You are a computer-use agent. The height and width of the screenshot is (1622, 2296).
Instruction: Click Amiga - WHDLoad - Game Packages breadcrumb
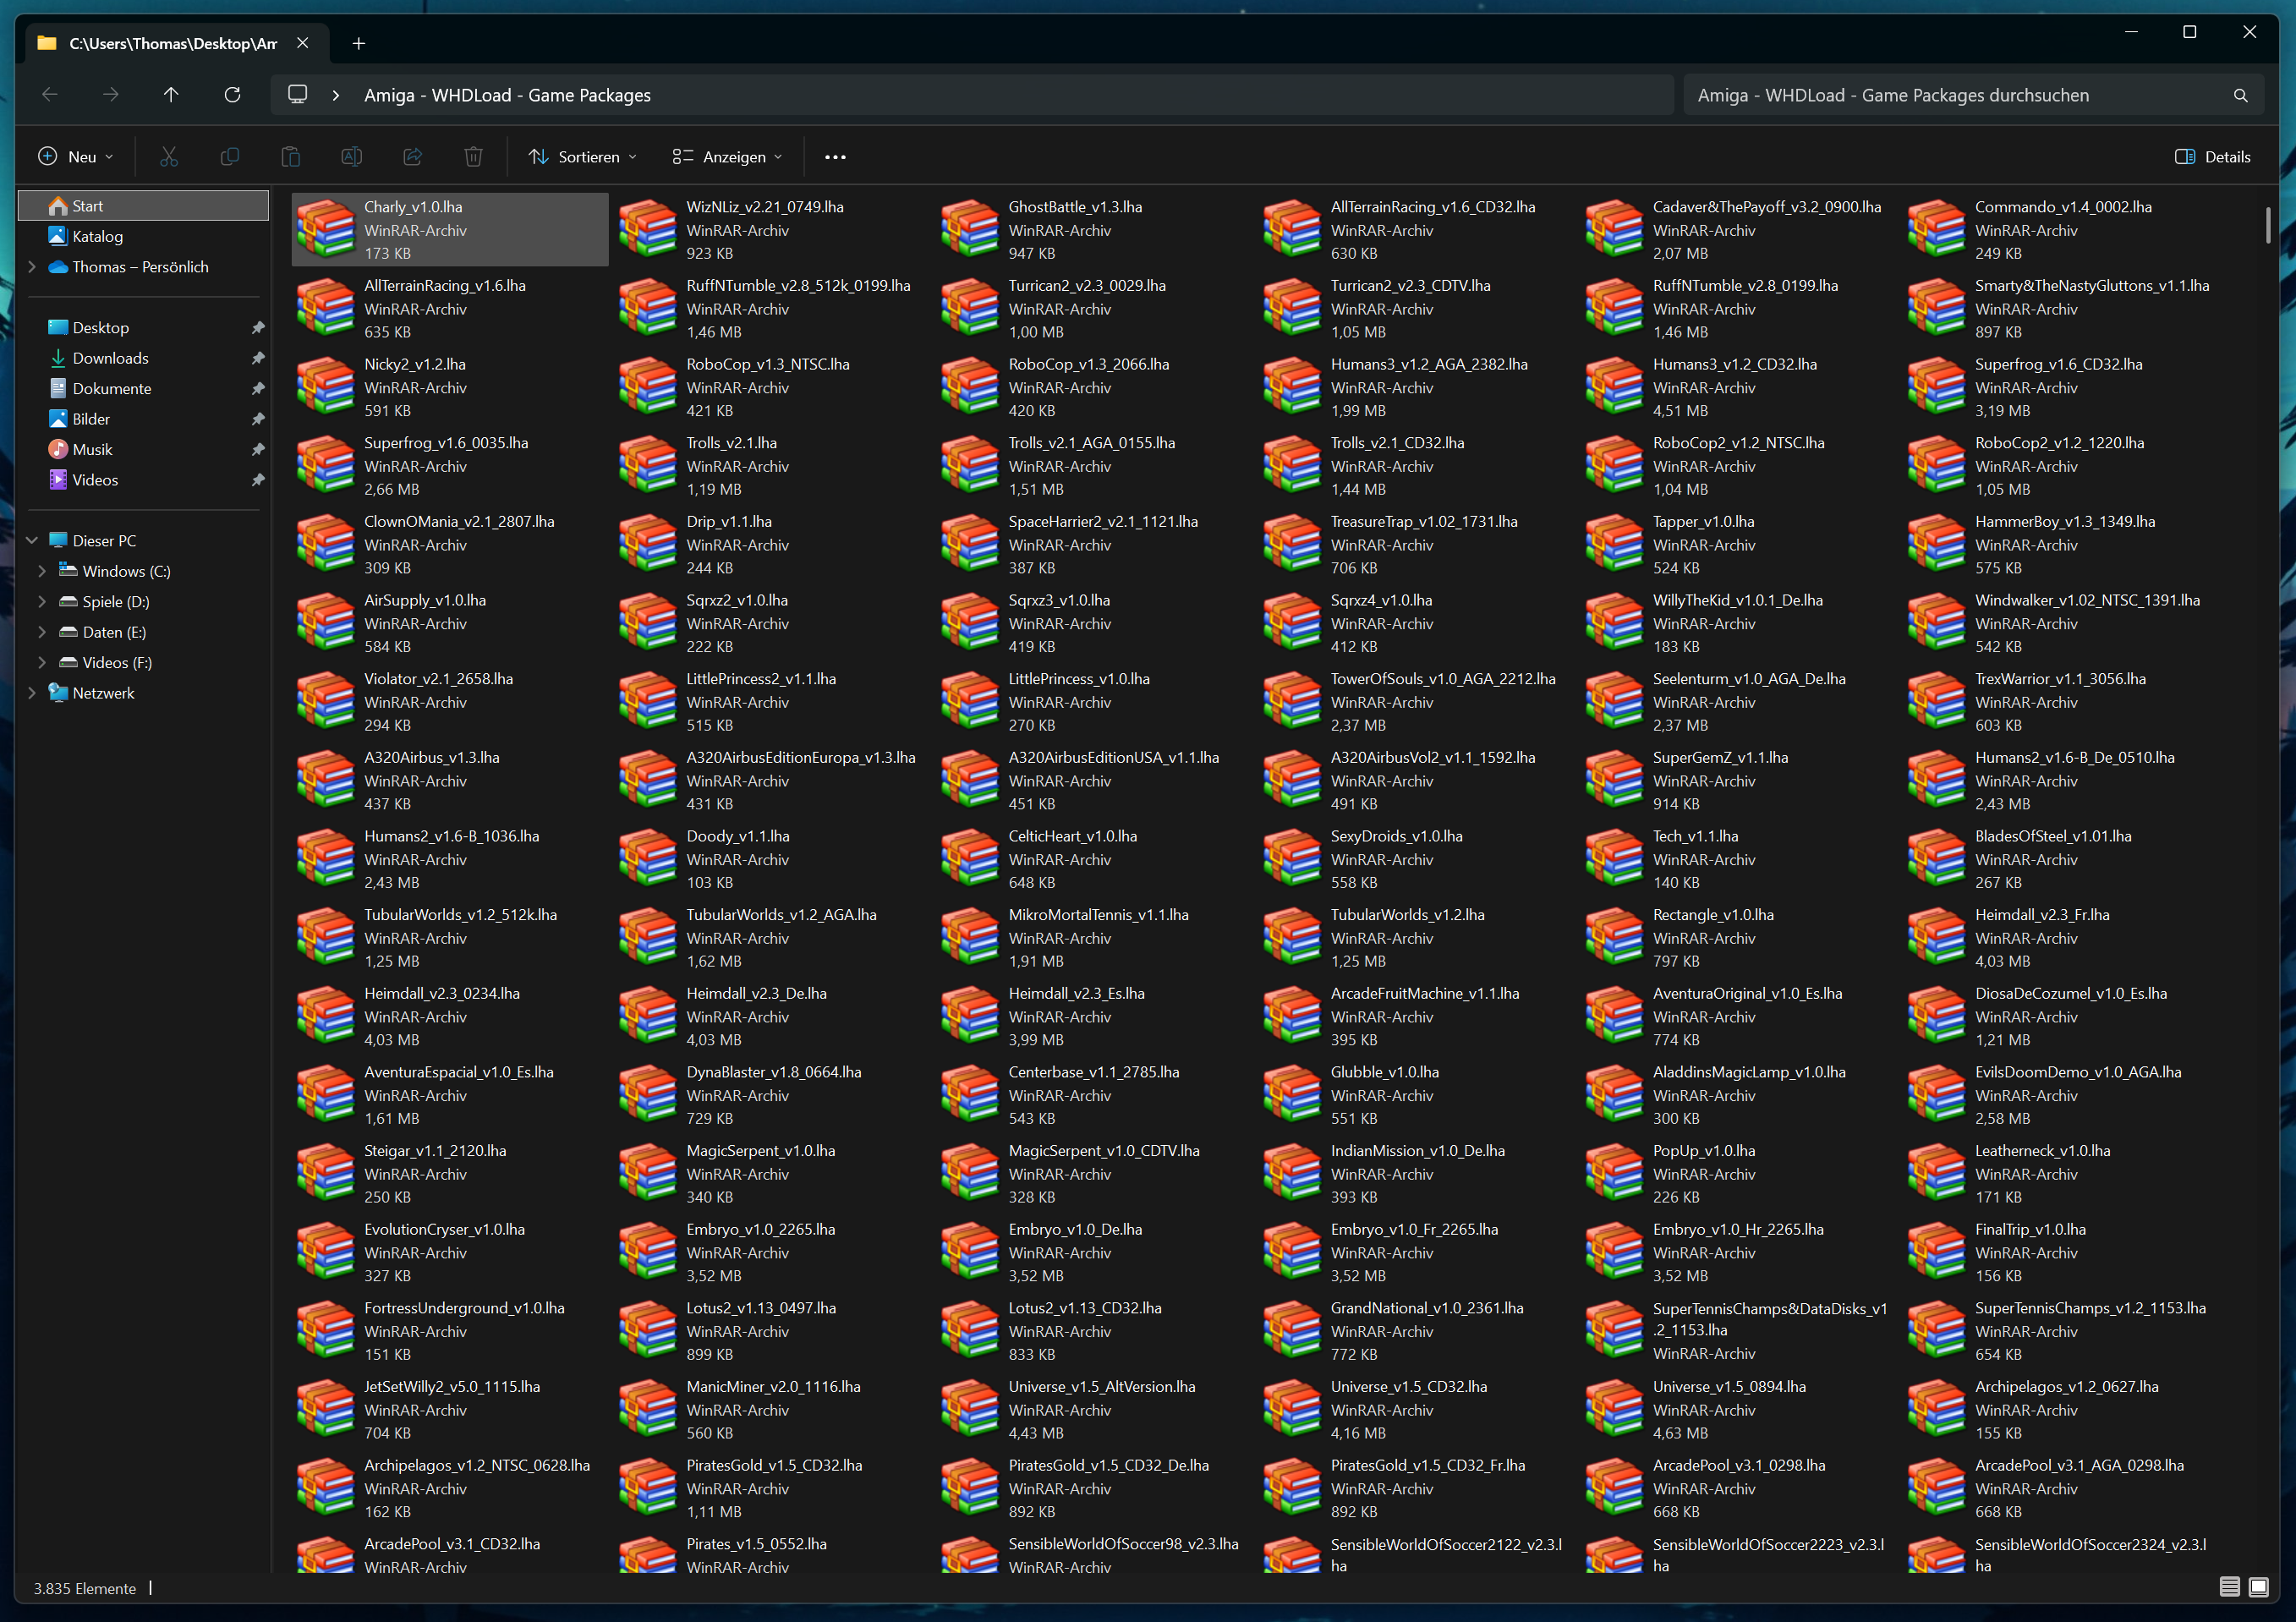507,95
